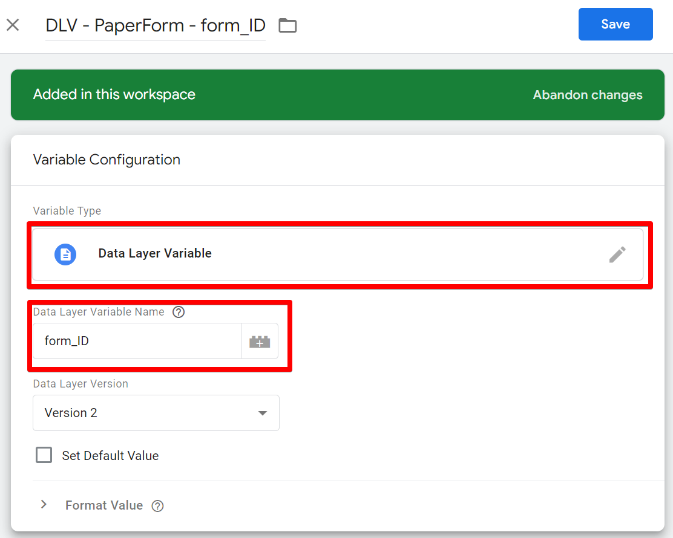
Task: Click the Variable Configuration panel heading
Action: pos(107,160)
